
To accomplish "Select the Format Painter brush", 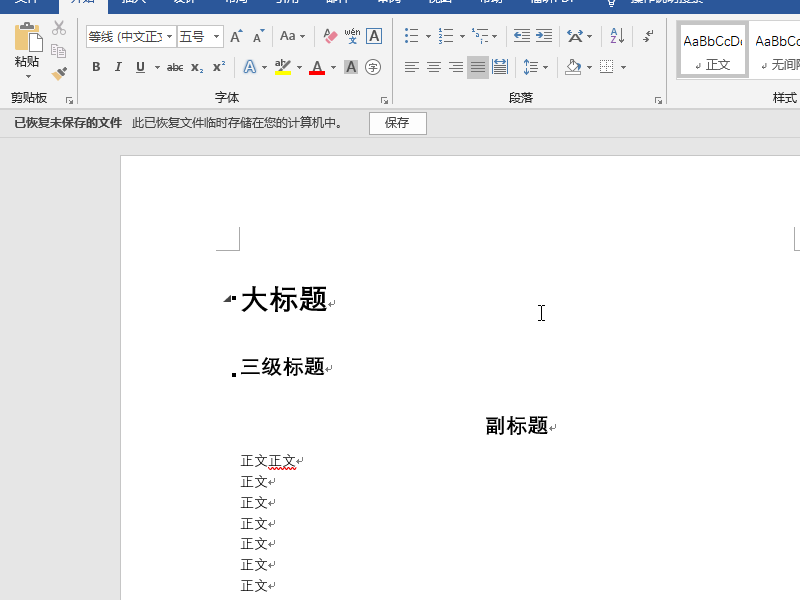I will [x=59, y=73].
